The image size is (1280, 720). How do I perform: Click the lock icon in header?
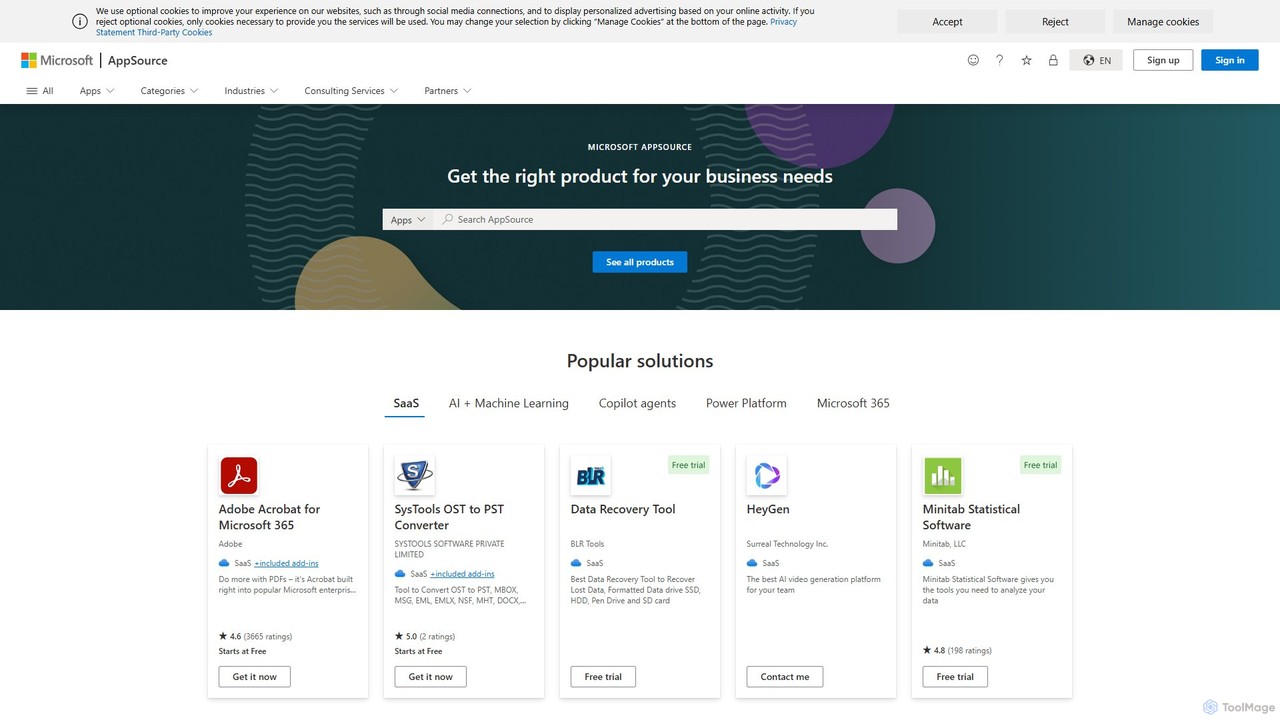[x=1053, y=60]
